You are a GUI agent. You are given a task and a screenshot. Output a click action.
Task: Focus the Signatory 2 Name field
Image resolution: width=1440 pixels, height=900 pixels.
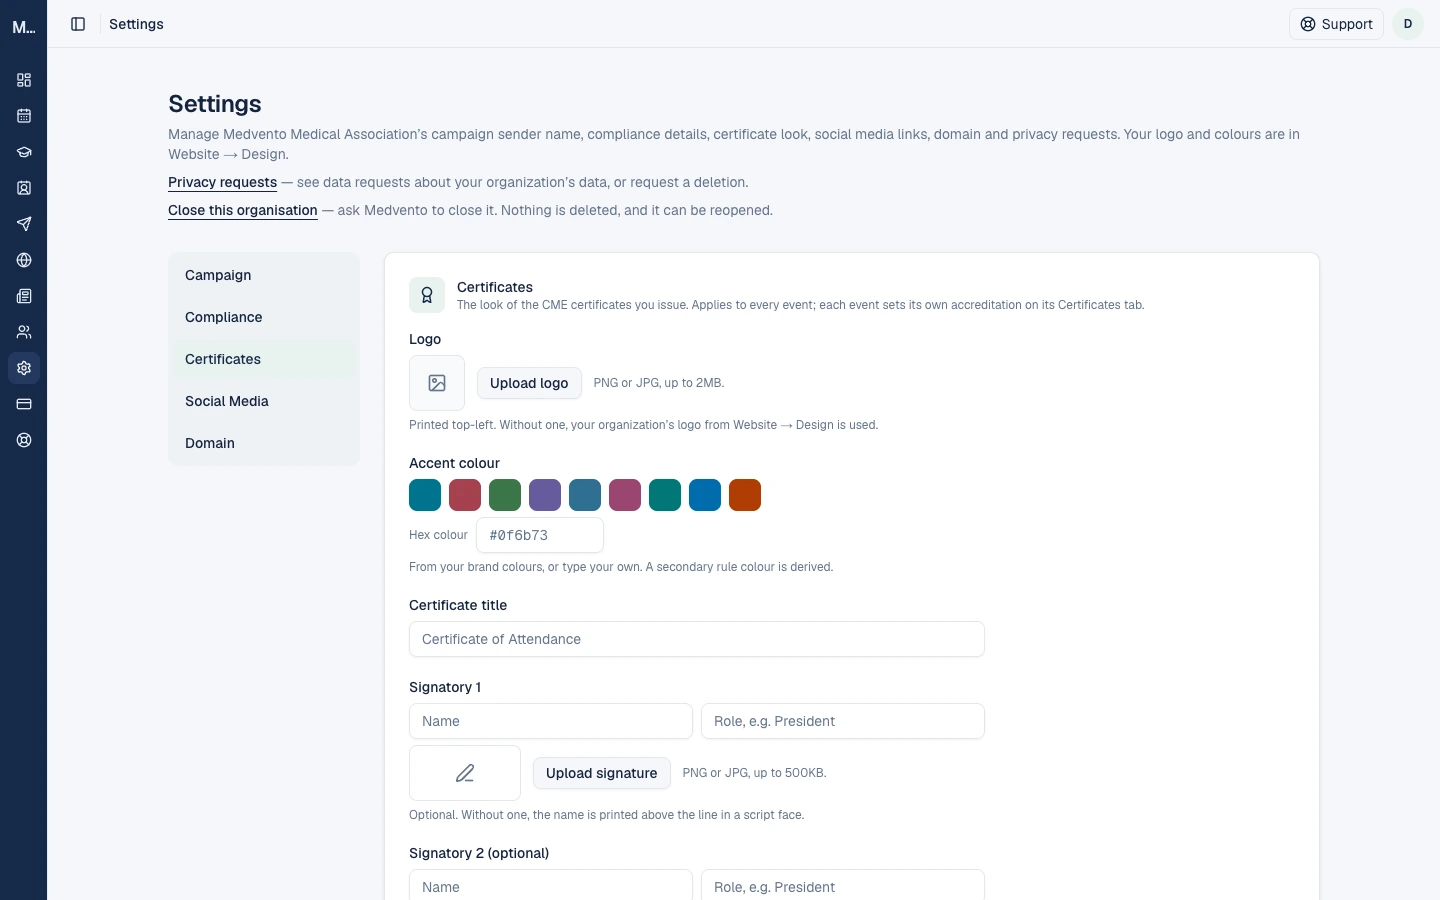[x=551, y=885]
